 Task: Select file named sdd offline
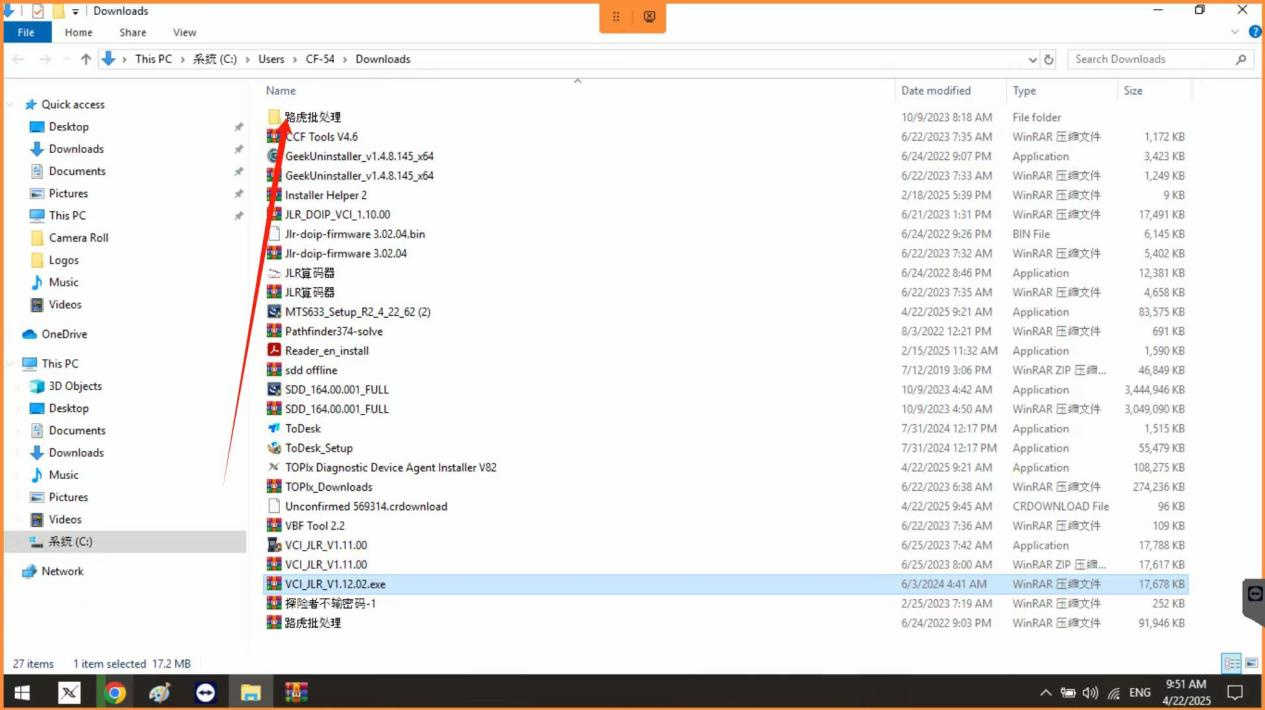(311, 370)
